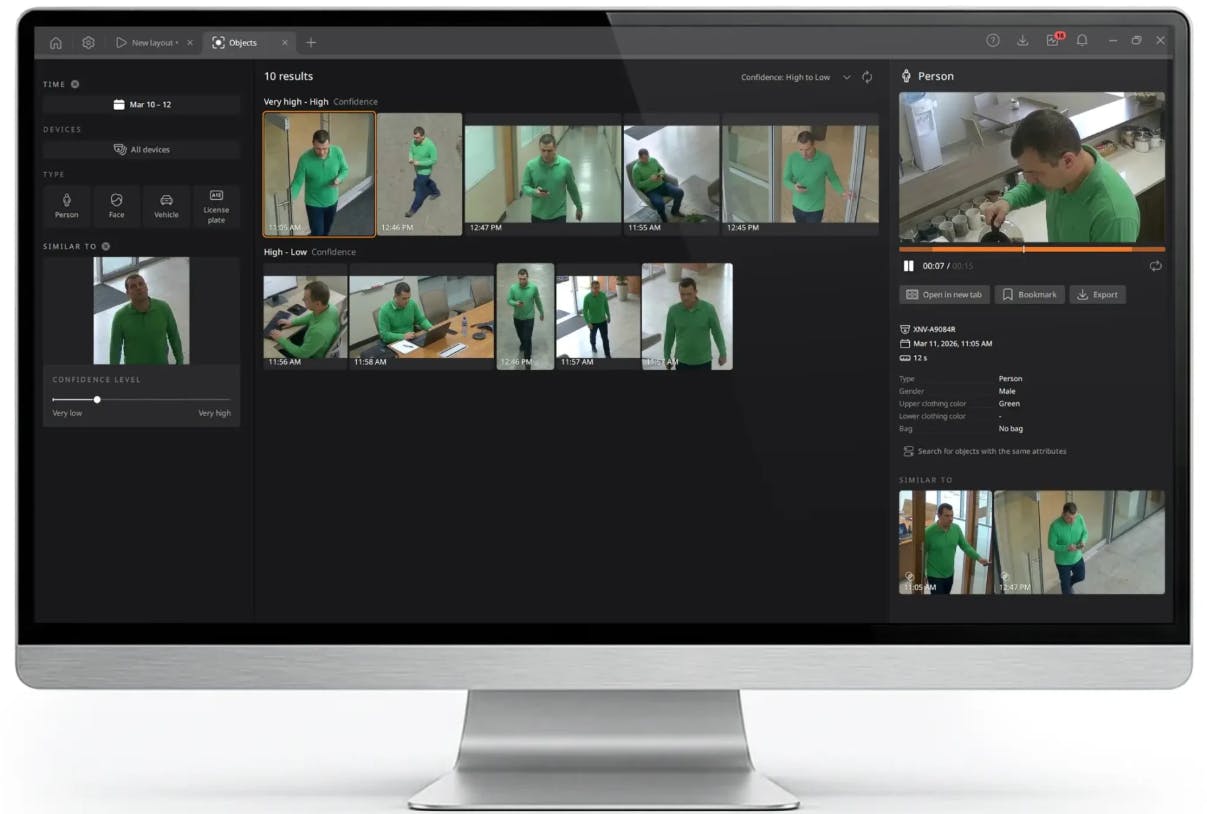
Task: Adjust the Confidence Level slider handle
Action: (x=96, y=399)
